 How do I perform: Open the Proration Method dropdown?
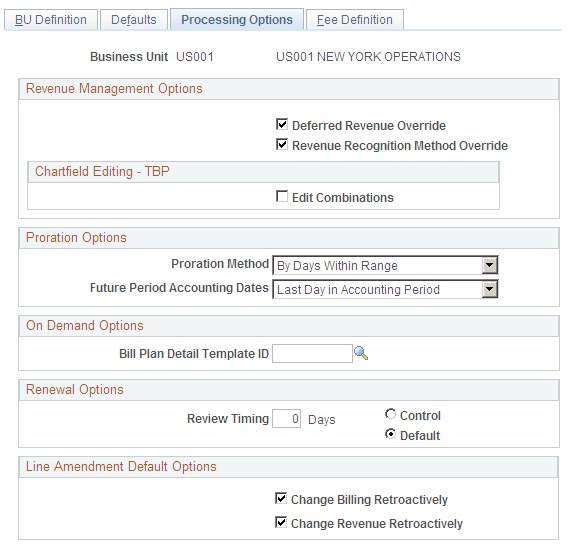pyautogui.click(x=385, y=265)
